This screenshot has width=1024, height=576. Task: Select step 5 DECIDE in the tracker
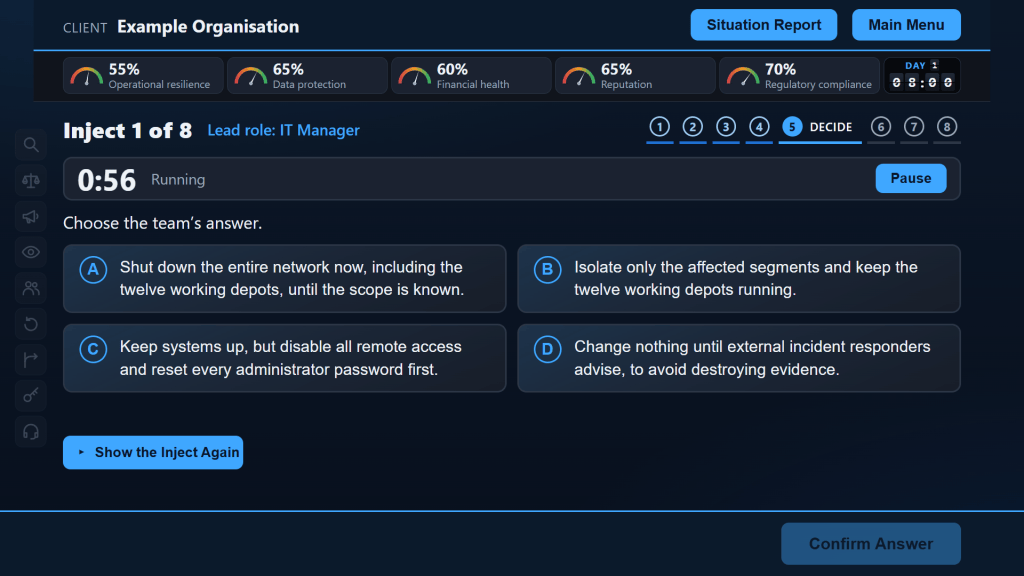pos(820,127)
